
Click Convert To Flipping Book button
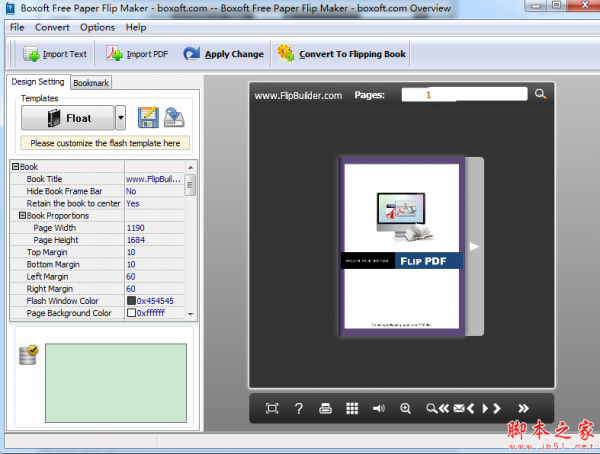click(x=342, y=54)
